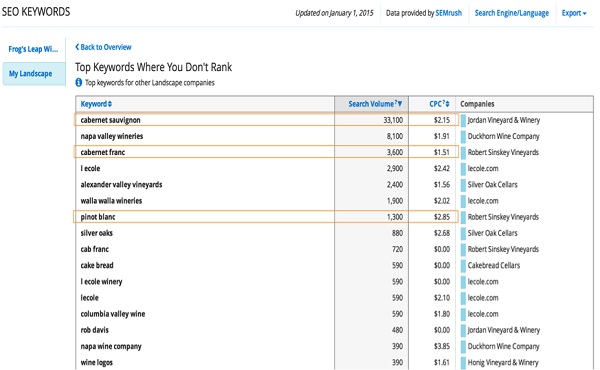Click the blue bar beside Jordan Vineyard & Winery in the cabernet sauvignon row

pos(463,120)
